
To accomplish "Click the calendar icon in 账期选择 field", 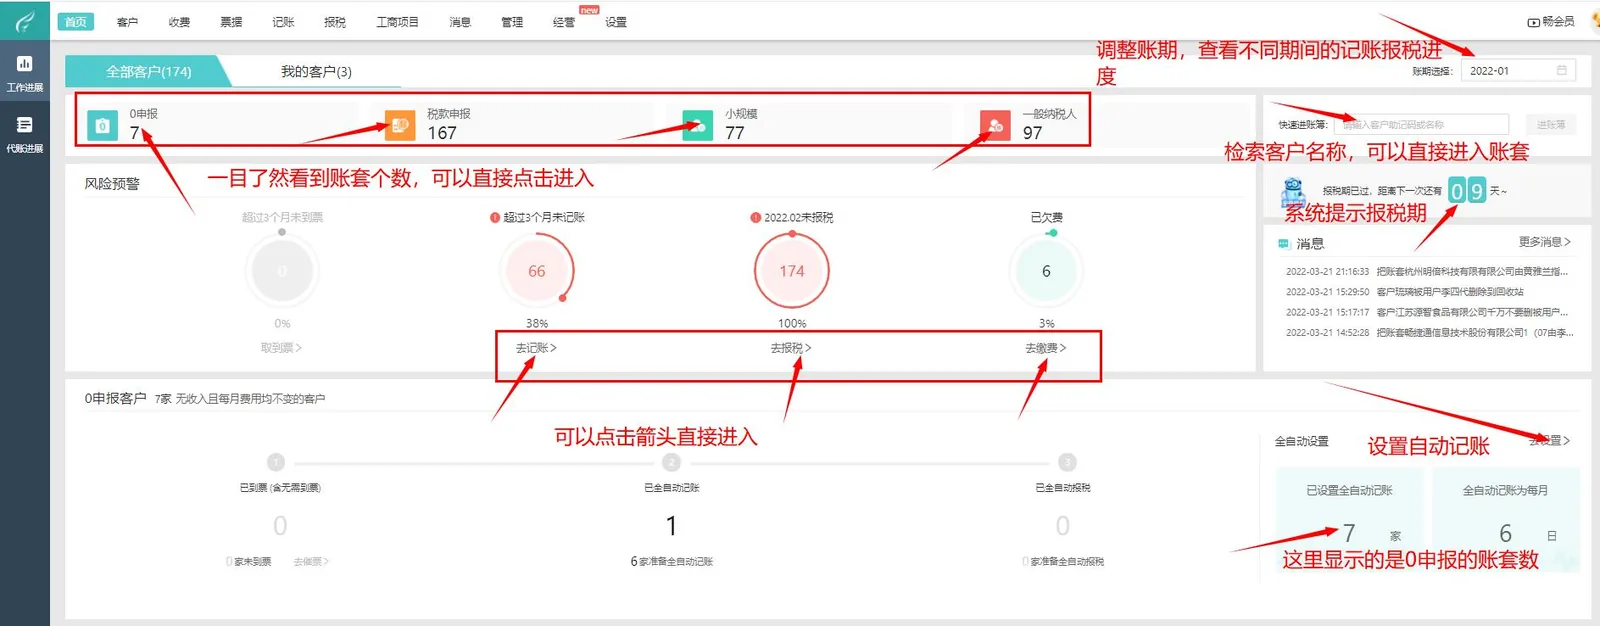I will 1562,70.
